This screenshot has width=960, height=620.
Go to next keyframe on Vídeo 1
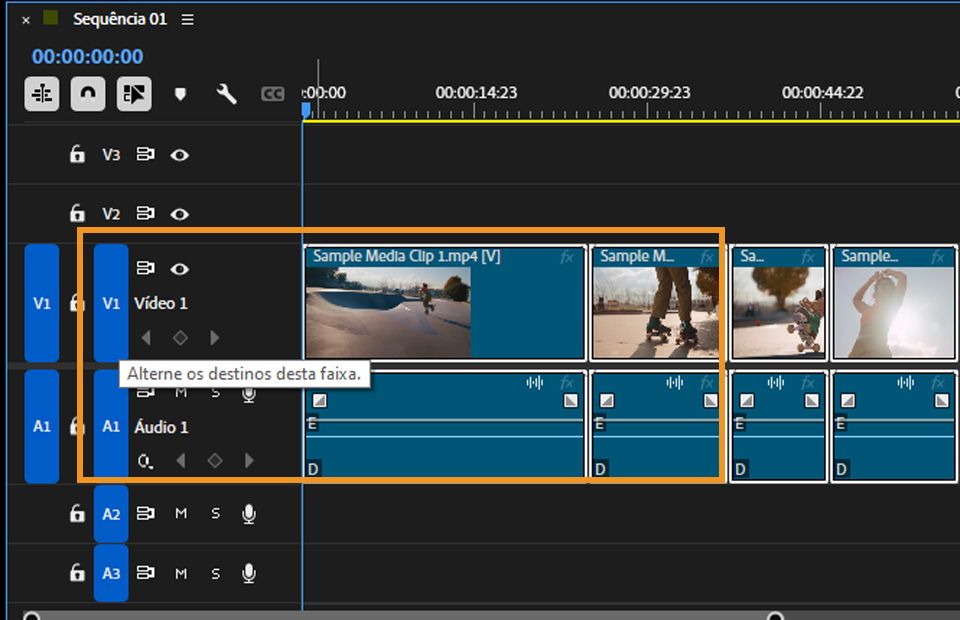(214, 338)
